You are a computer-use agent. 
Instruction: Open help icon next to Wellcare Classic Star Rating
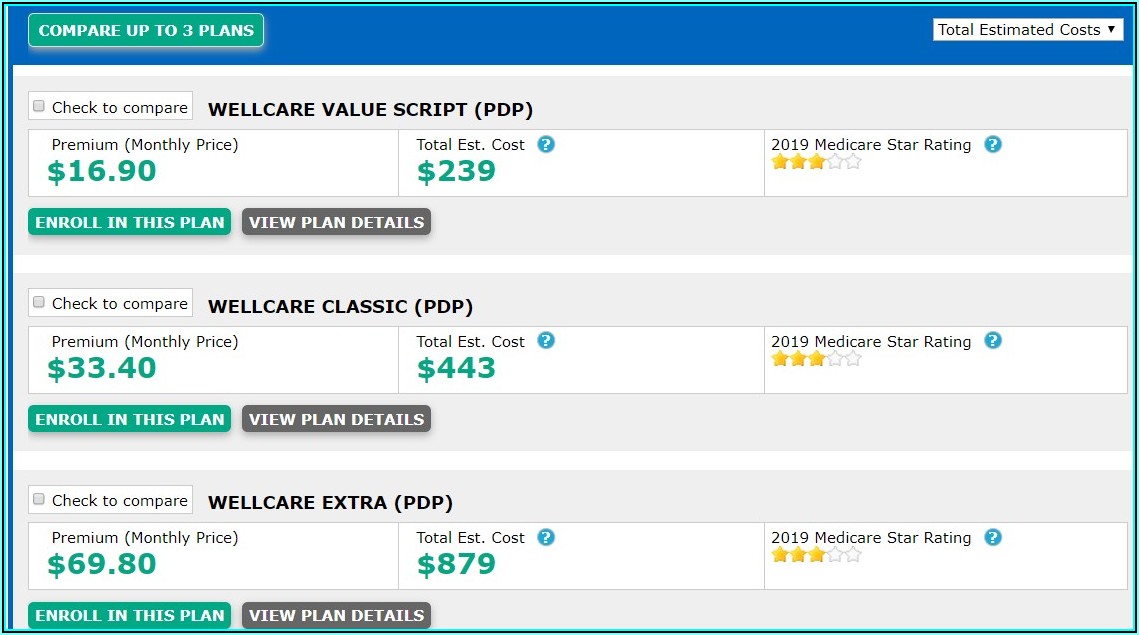coord(992,341)
